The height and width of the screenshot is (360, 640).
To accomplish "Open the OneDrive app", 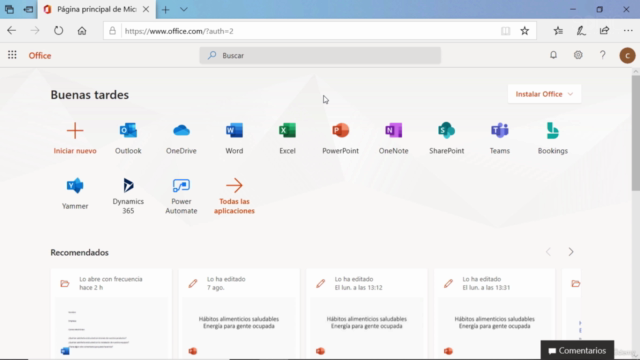I will 181,138.
